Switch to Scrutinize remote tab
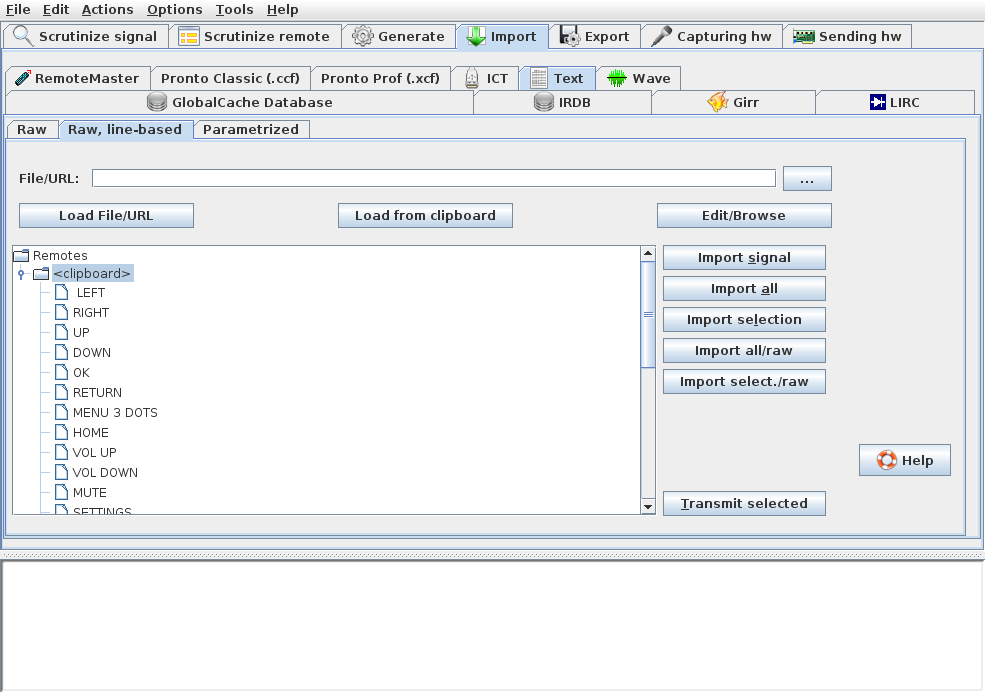Image resolution: width=985 pixels, height=693 pixels. 255,37
